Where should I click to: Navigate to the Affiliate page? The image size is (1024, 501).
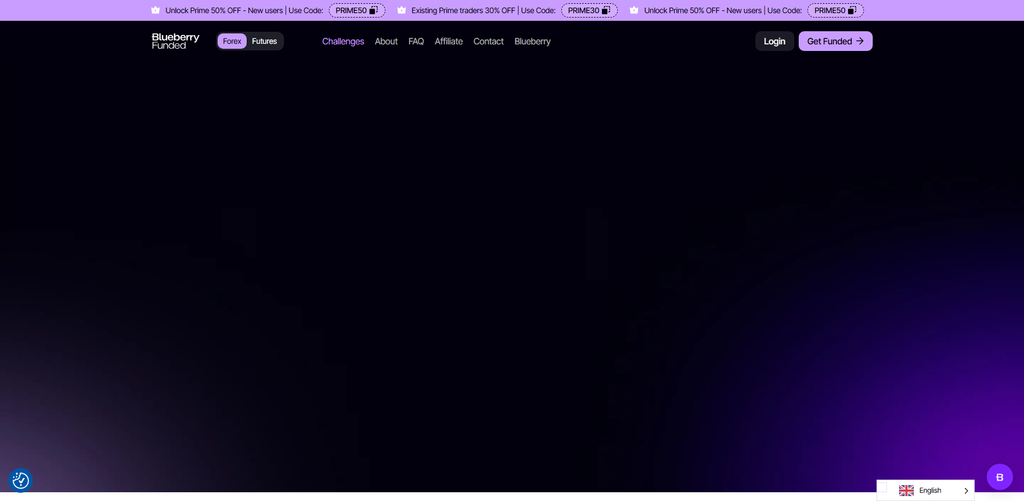tap(449, 41)
